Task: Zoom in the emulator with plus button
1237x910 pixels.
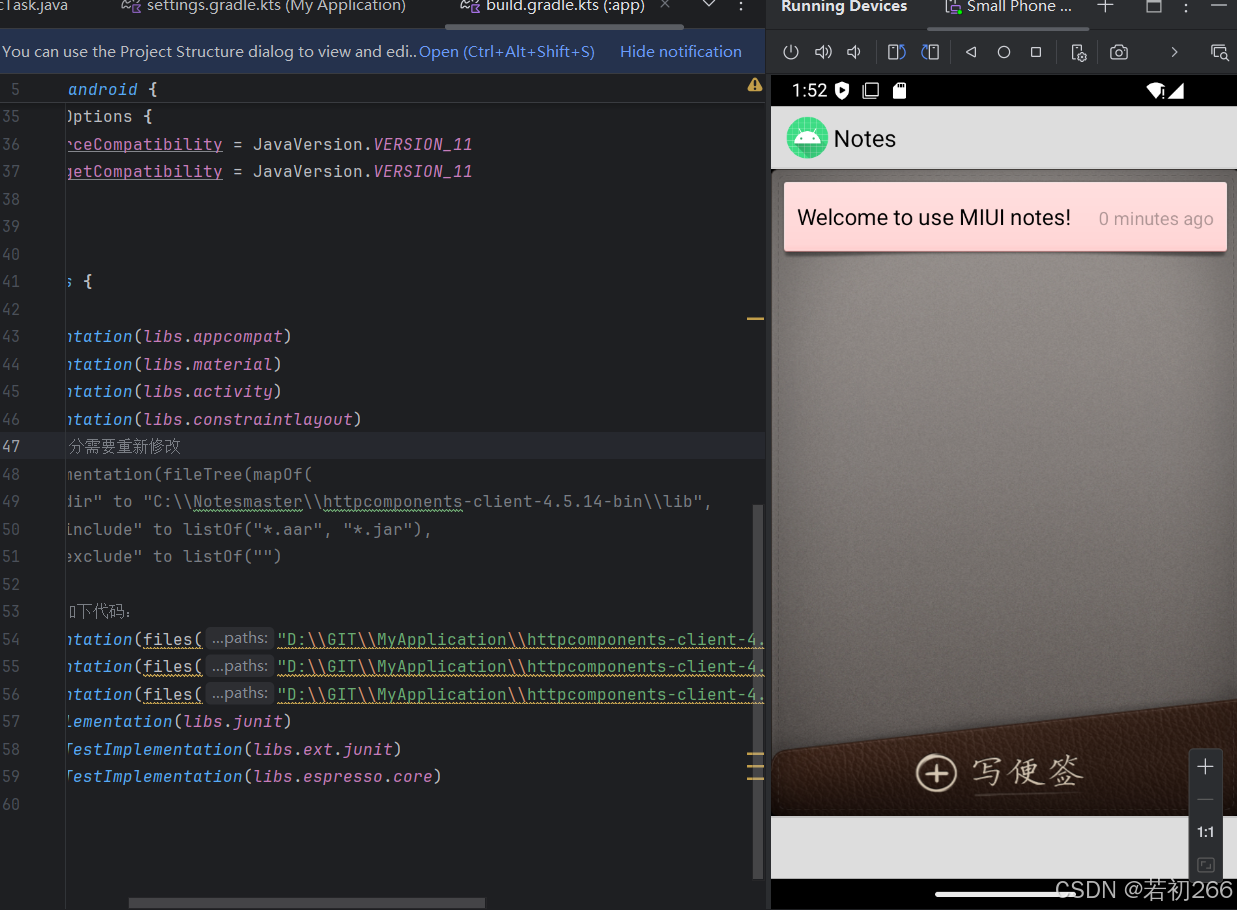Action: (1205, 767)
